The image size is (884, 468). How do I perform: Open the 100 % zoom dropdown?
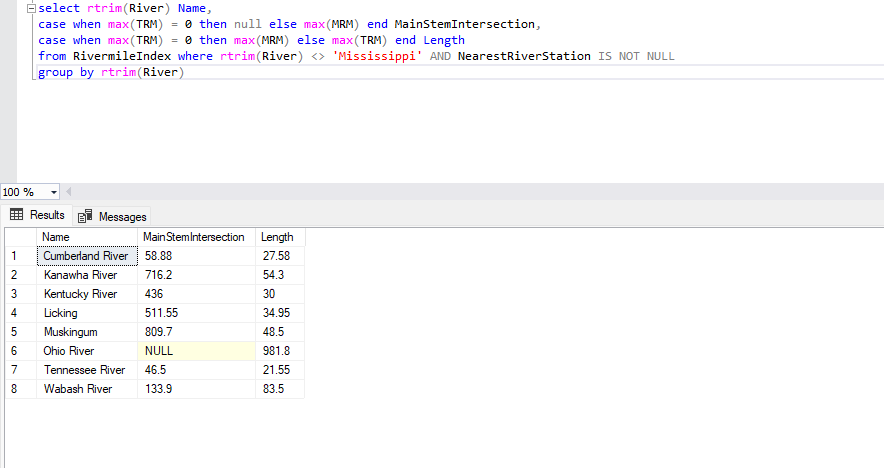point(54,192)
